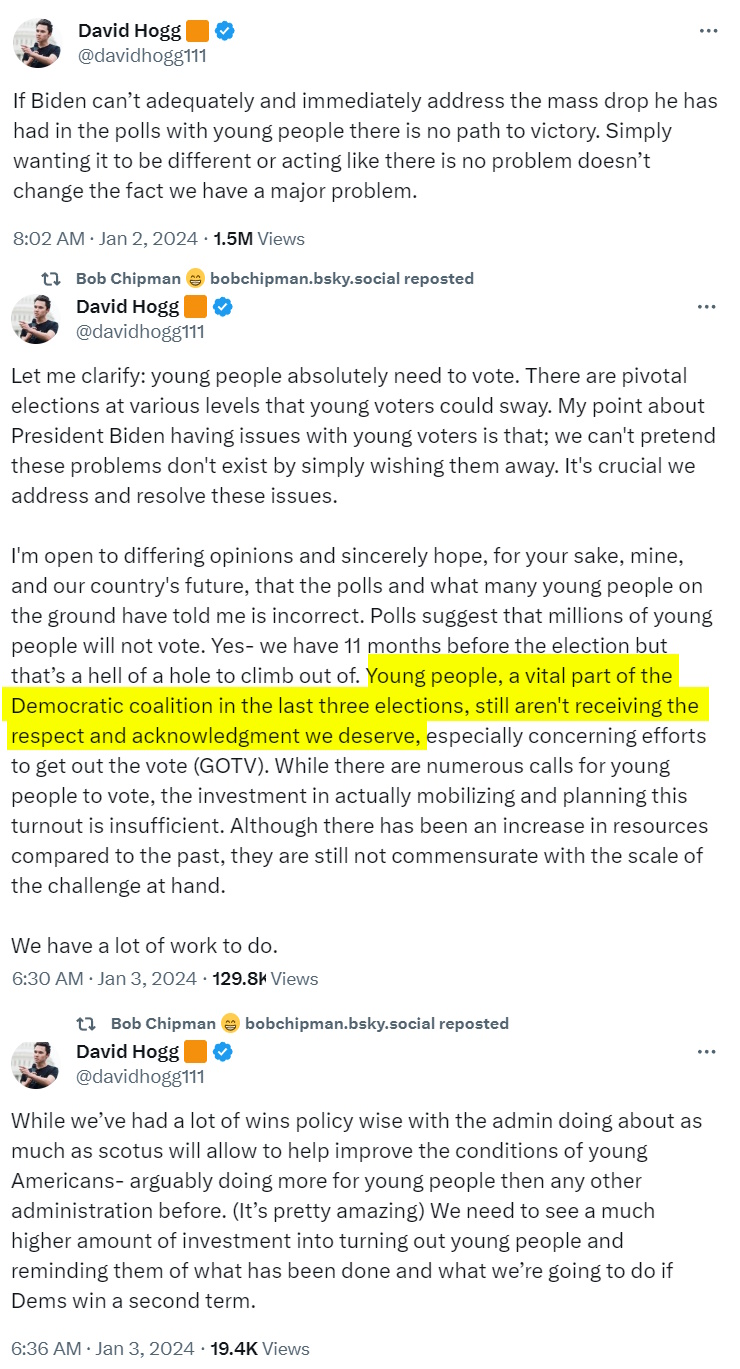Open the David Hogg name link on the first tweet

[129, 31]
